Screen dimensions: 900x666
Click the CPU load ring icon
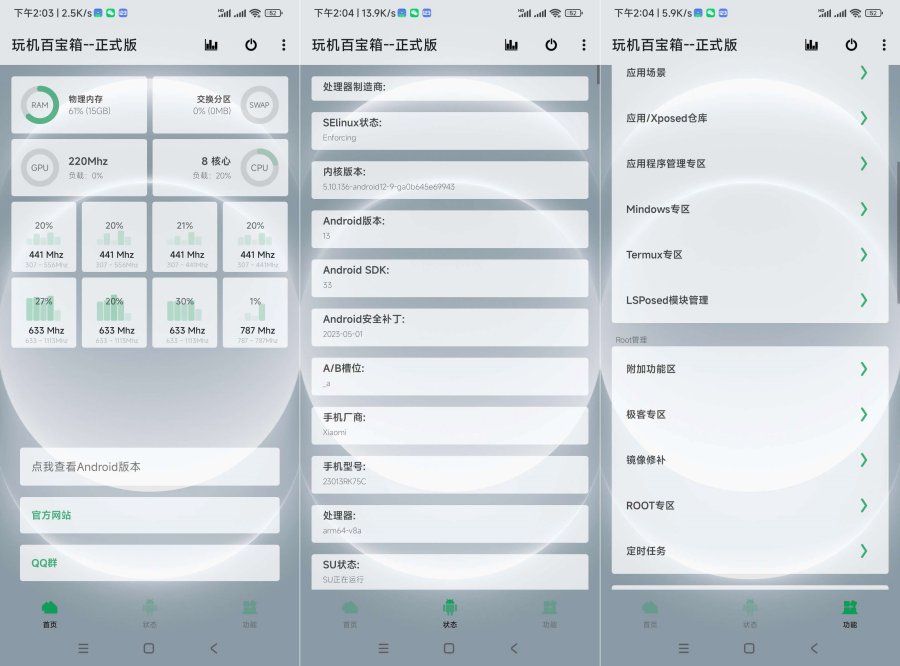point(260,168)
